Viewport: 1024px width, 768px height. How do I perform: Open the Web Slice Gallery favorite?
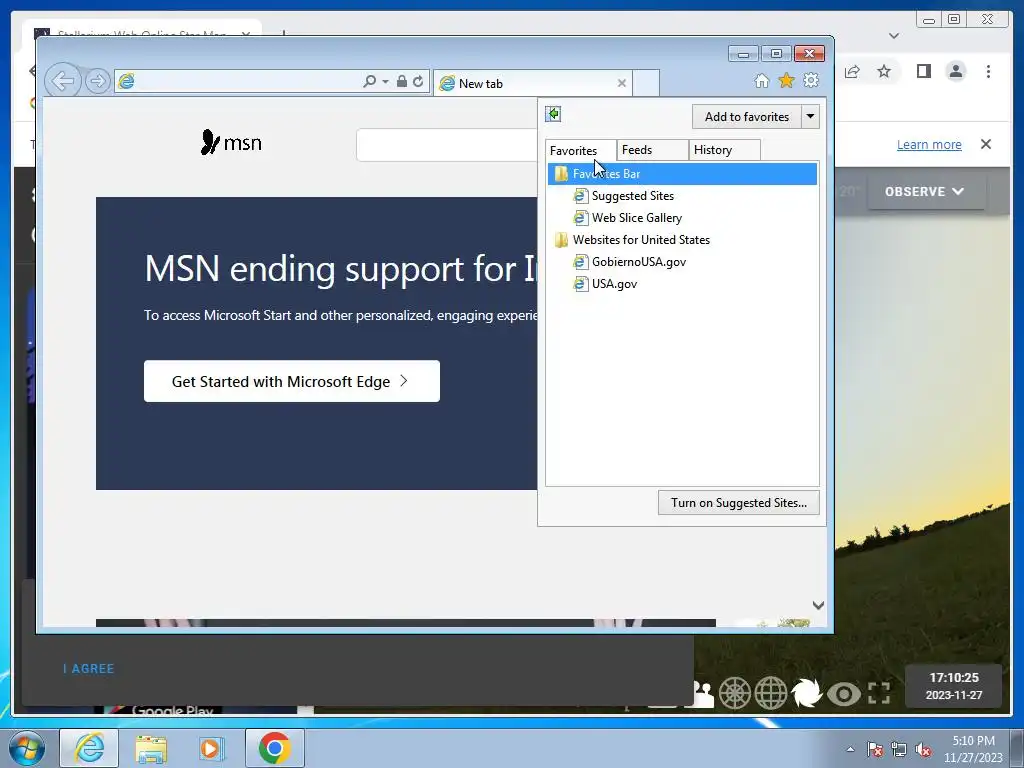point(636,218)
